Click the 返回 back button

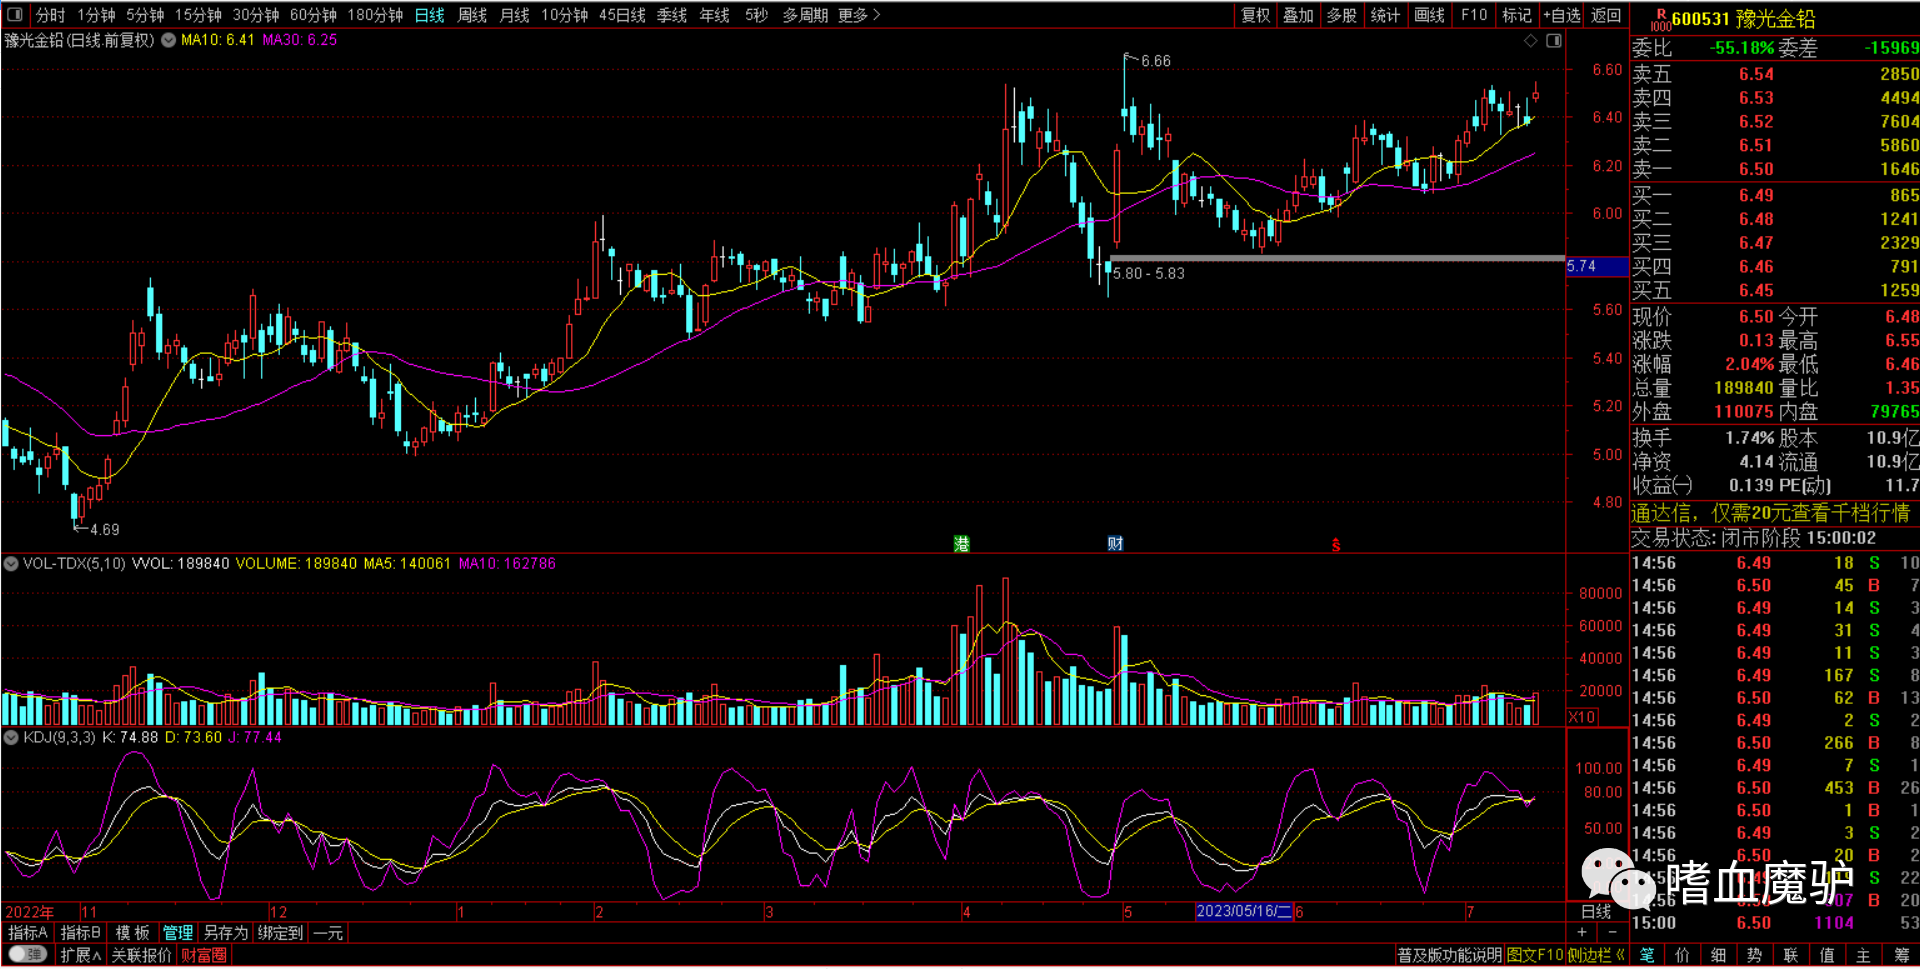[x=1606, y=15]
